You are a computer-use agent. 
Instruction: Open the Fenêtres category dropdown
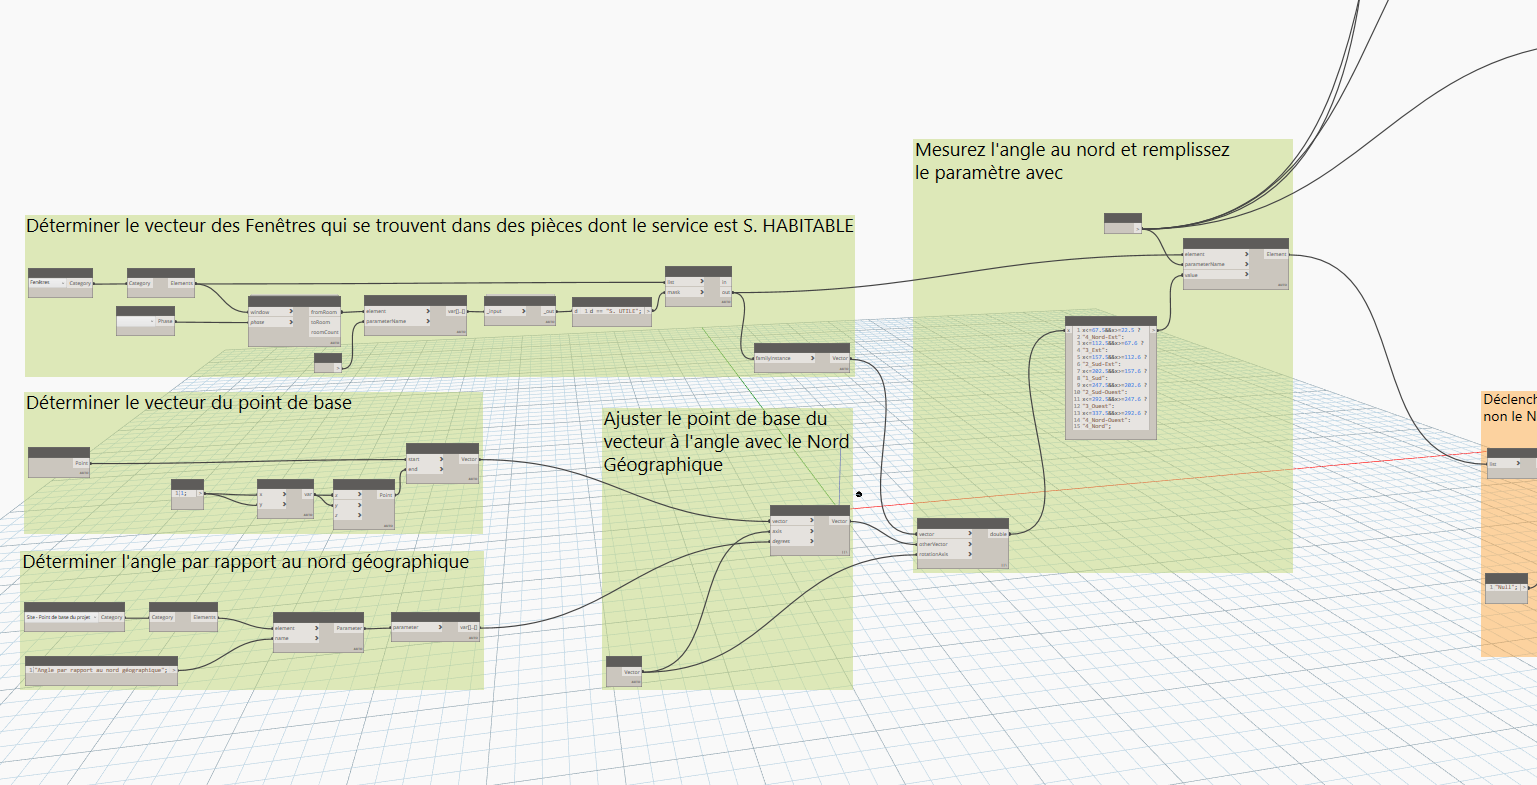tap(47, 283)
